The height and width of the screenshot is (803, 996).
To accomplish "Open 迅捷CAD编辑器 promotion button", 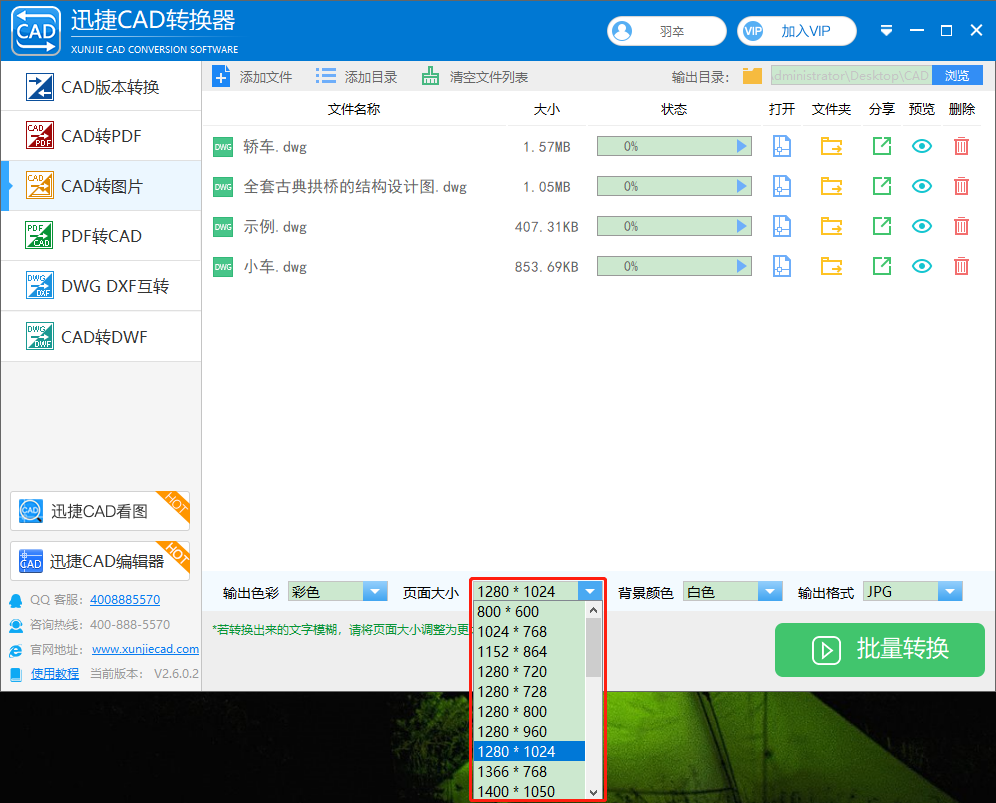I will pyautogui.click(x=100, y=561).
